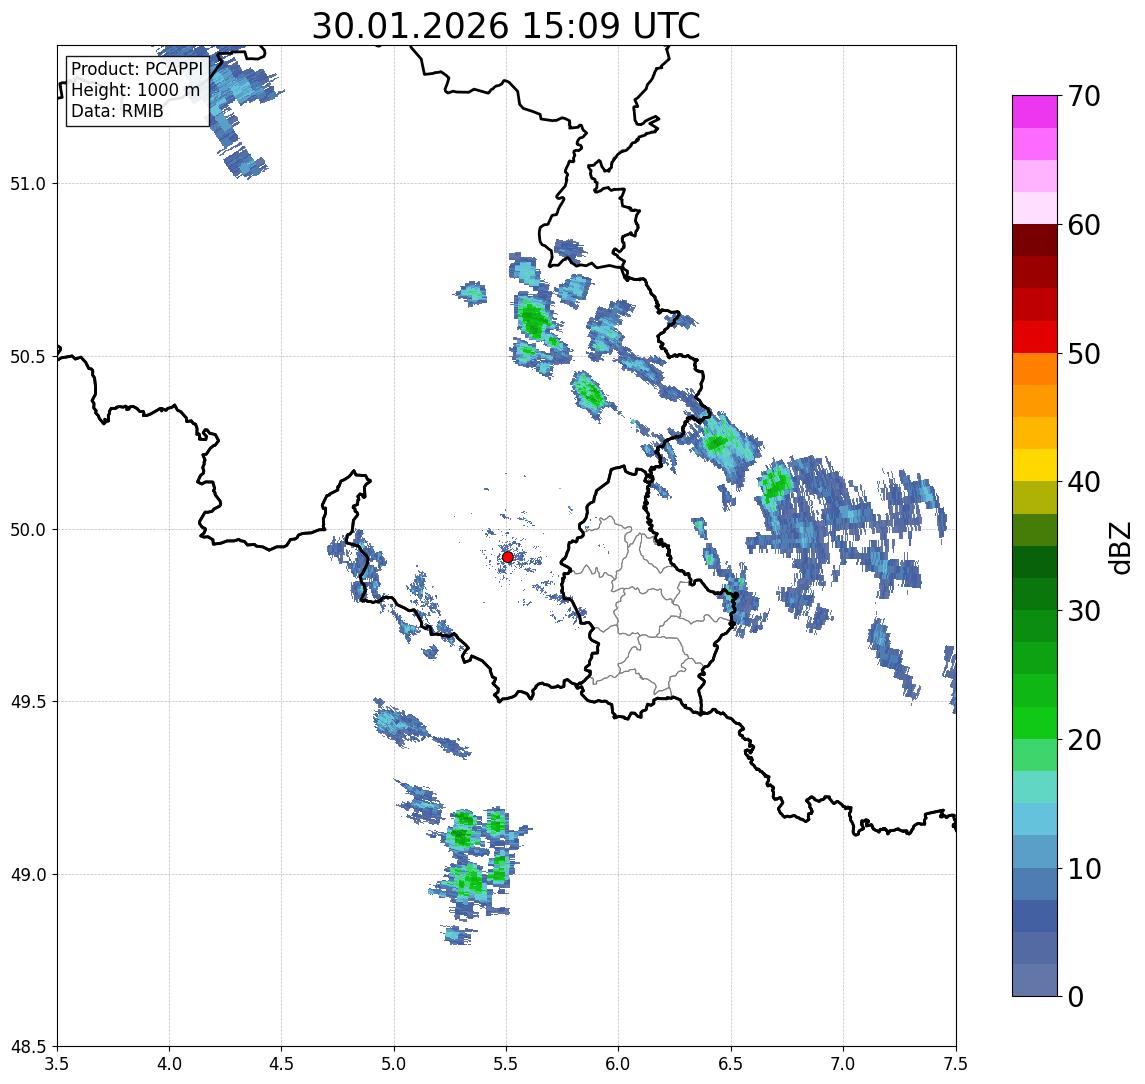Click the colorbar tick label 40
Viewport: 1145px width, 1084px height.
1084,482
